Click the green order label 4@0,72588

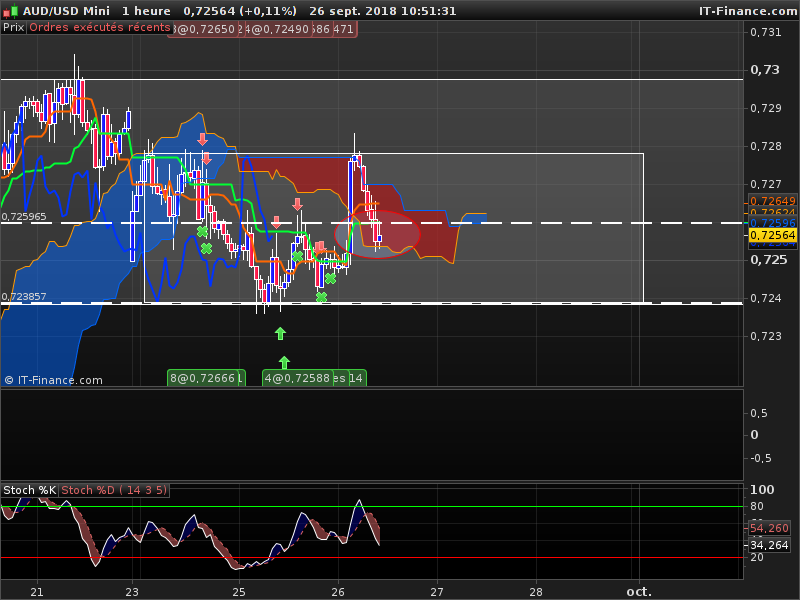point(297,378)
